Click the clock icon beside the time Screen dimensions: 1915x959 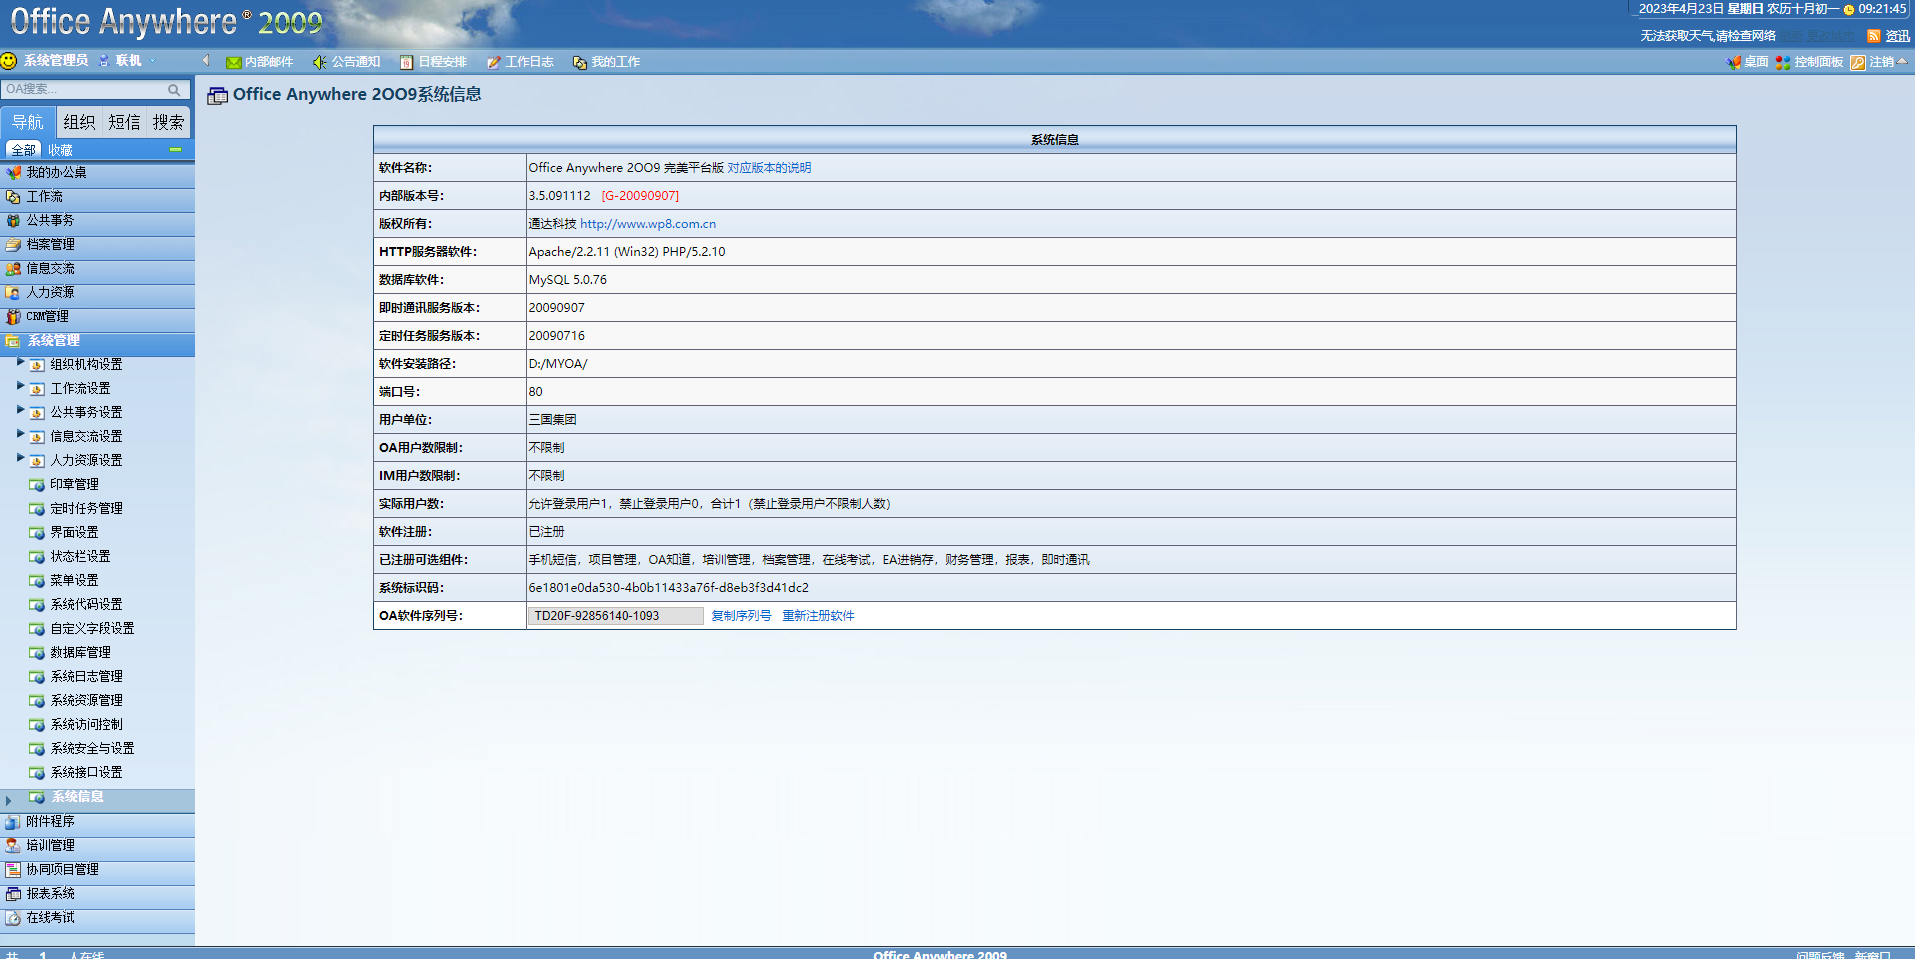click(x=1849, y=10)
